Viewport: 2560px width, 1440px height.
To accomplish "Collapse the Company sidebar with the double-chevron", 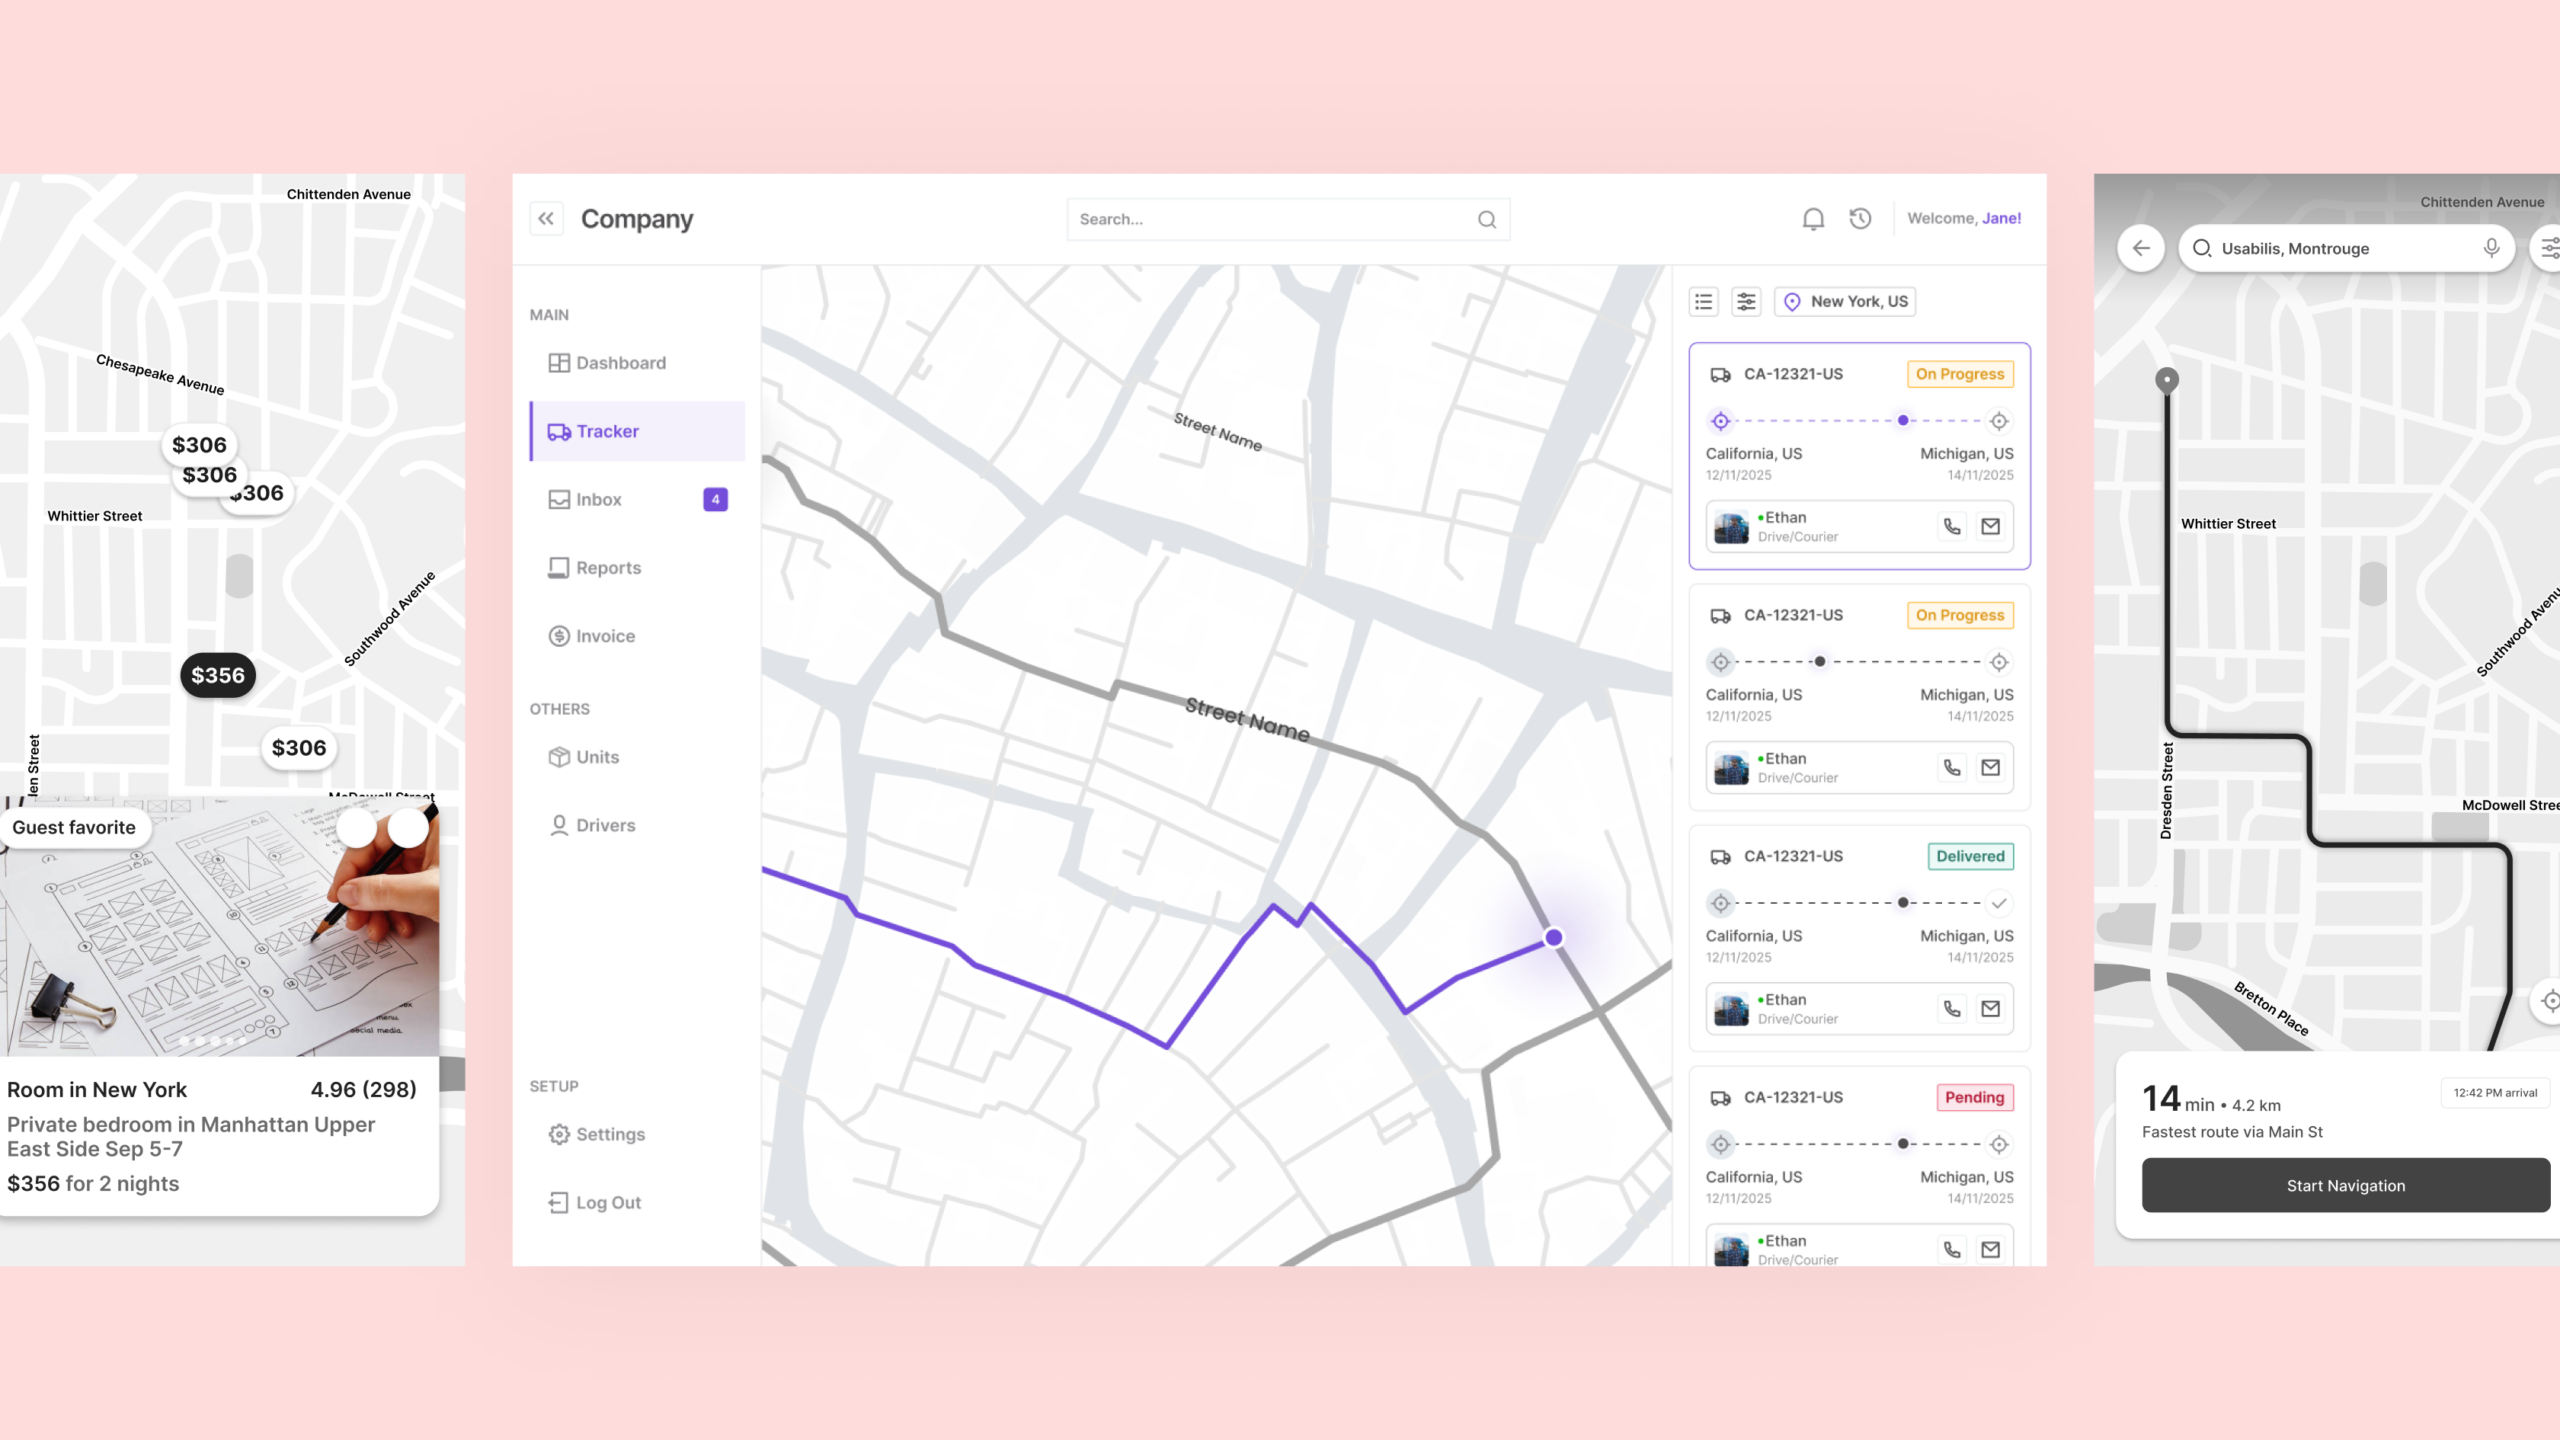I will (546, 218).
